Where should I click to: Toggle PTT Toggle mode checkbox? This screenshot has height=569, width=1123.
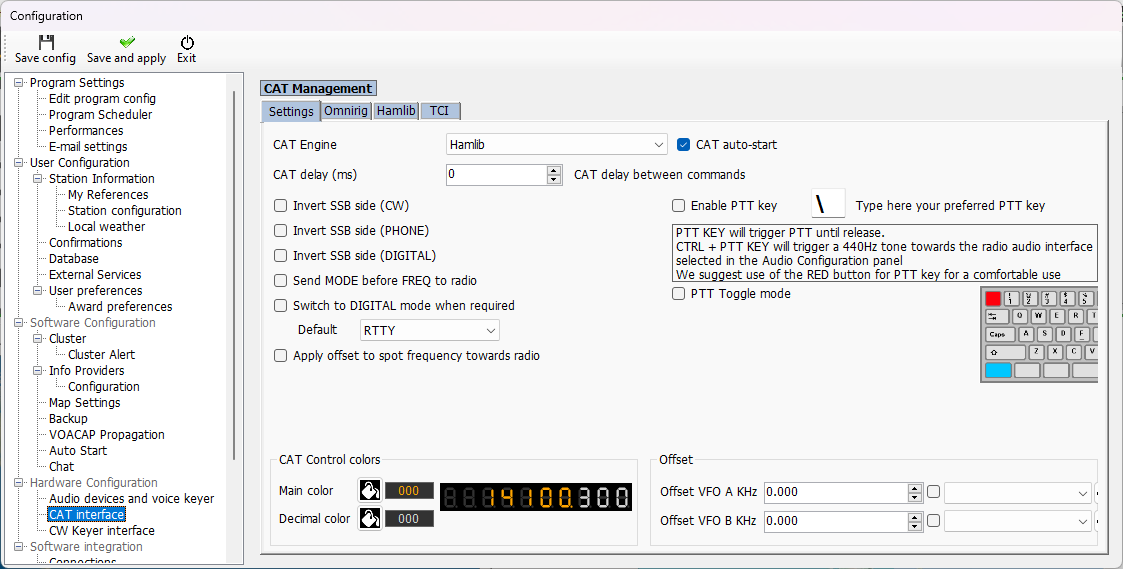[678, 294]
